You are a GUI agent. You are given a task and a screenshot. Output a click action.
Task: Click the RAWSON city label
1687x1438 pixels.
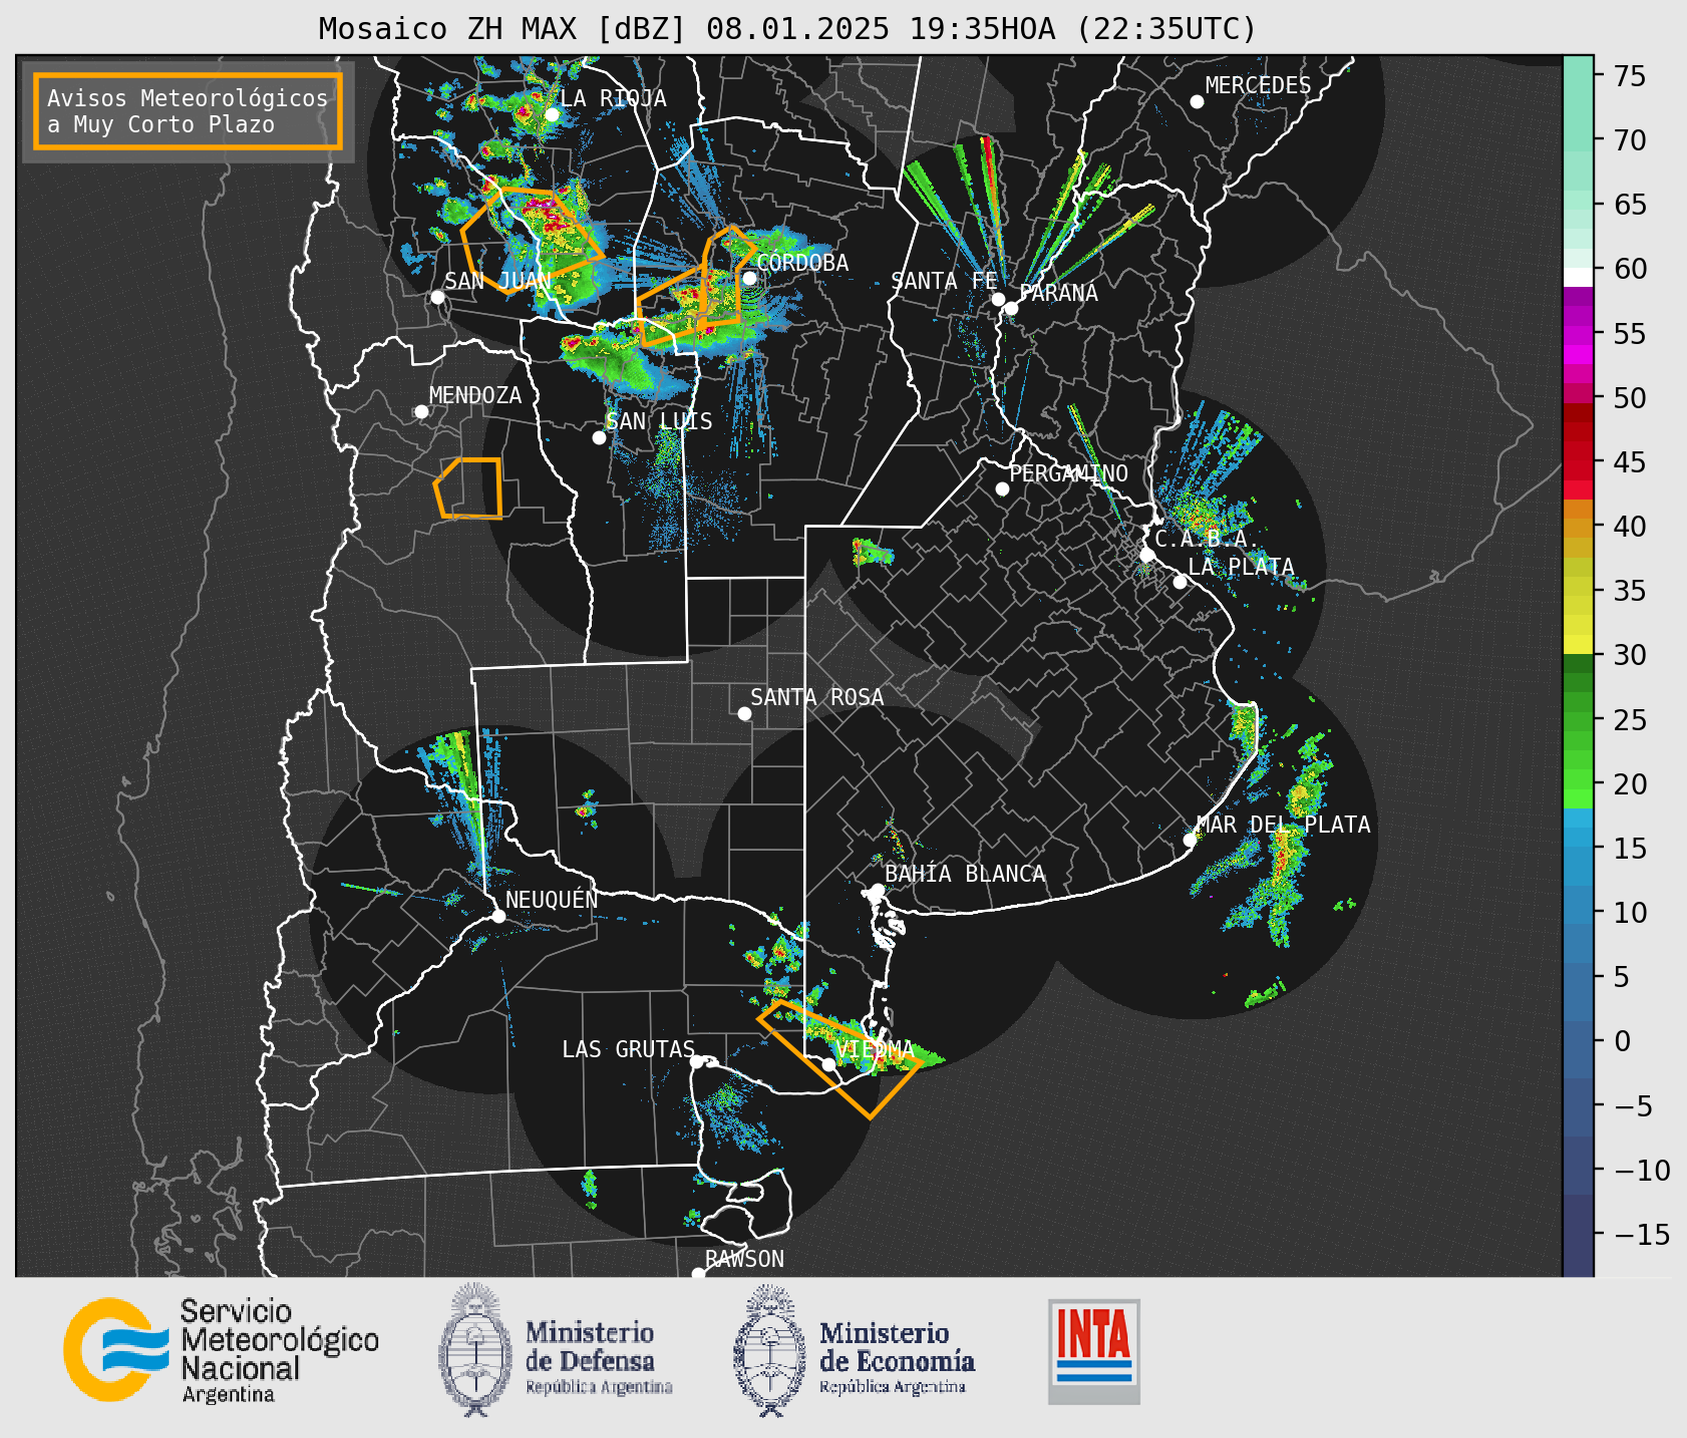[x=744, y=1259]
